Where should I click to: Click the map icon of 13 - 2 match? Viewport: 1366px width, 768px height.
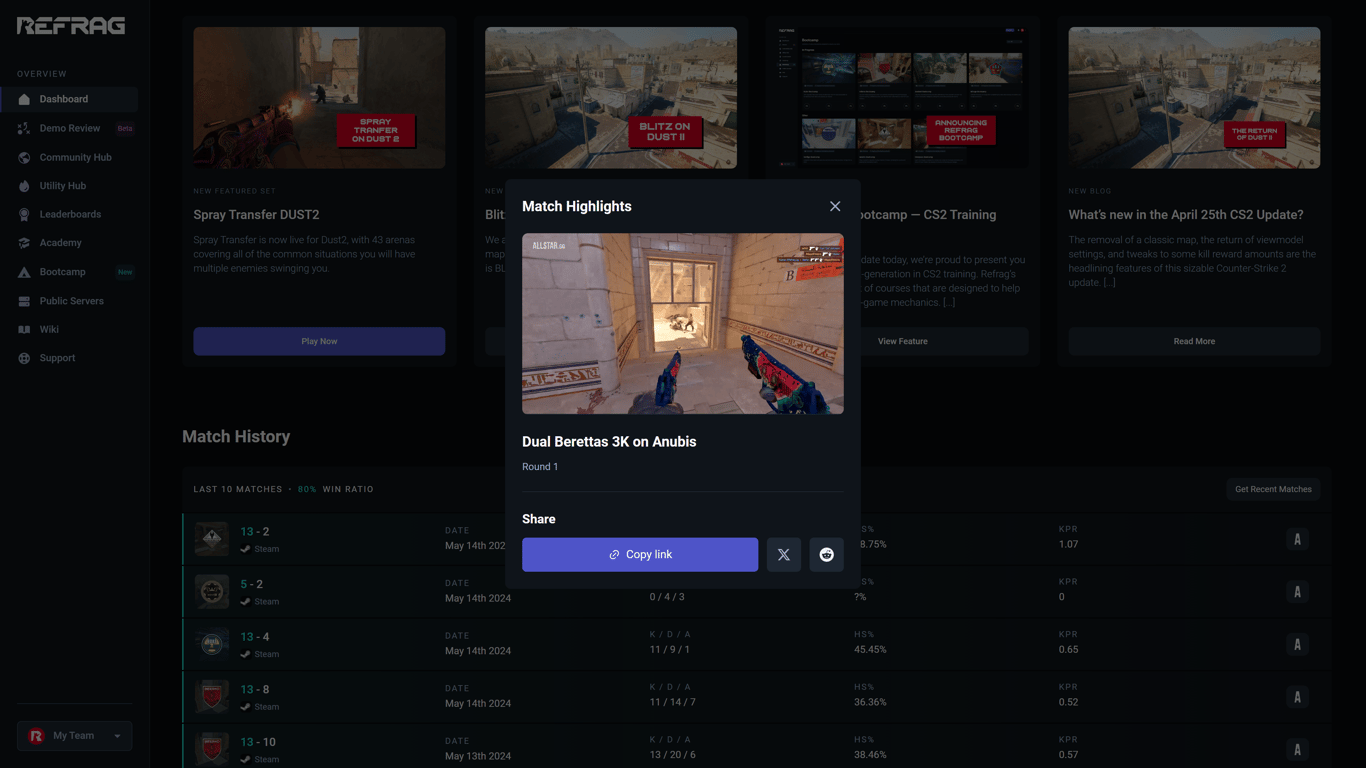click(x=212, y=539)
